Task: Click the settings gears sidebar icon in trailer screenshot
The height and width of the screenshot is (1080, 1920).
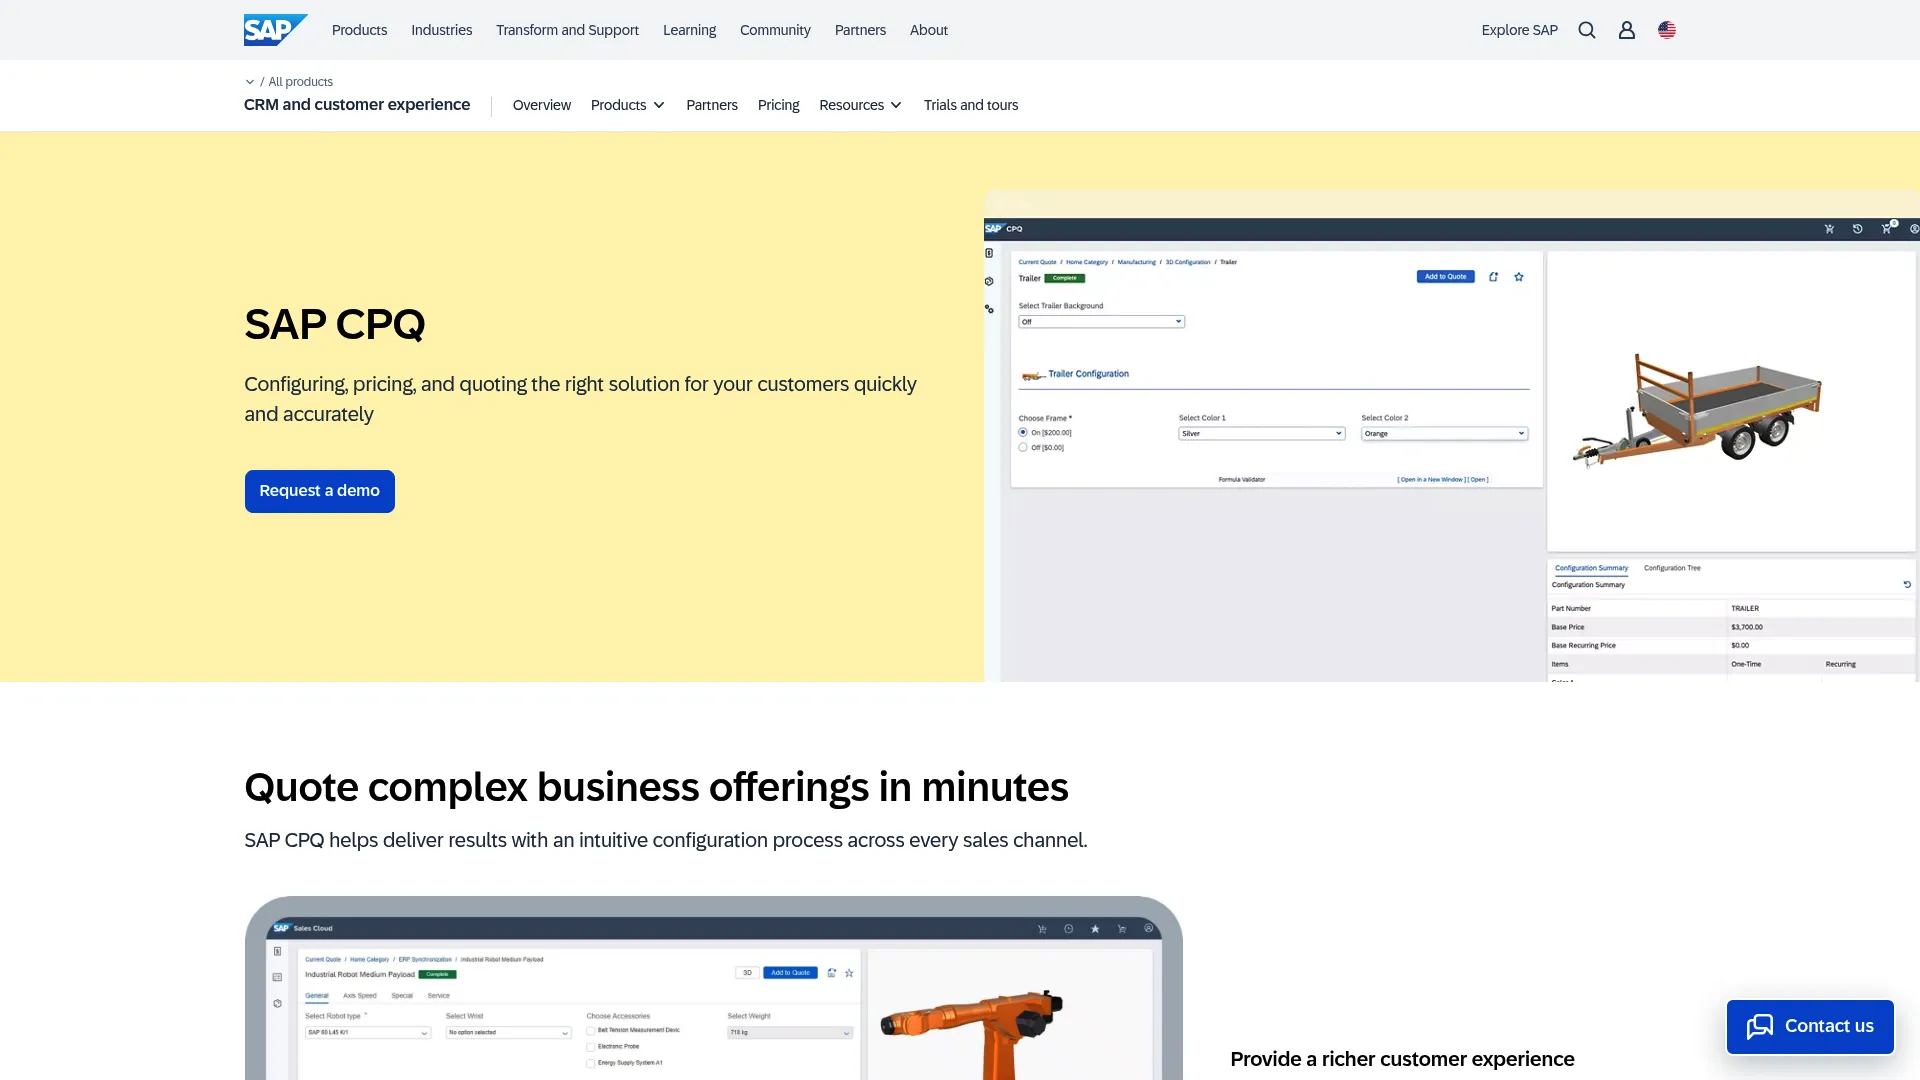Action: pos(989,309)
